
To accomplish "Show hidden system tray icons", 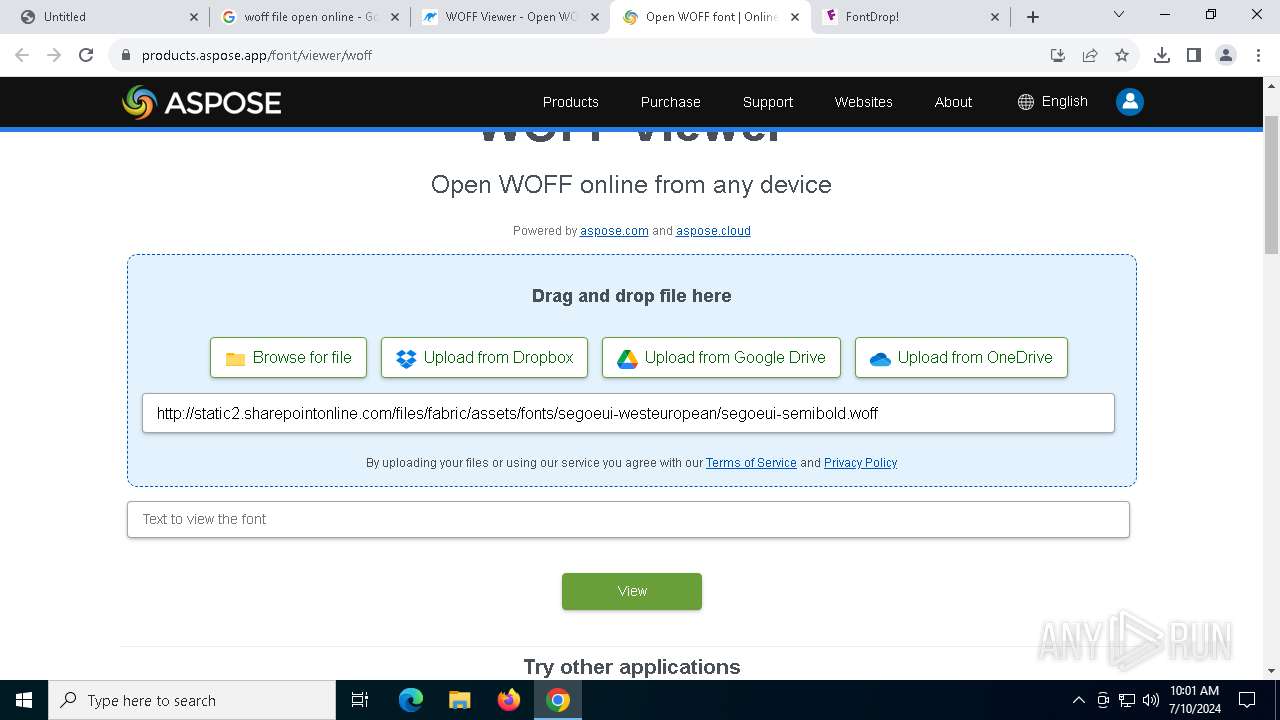I will [x=1078, y=700].
